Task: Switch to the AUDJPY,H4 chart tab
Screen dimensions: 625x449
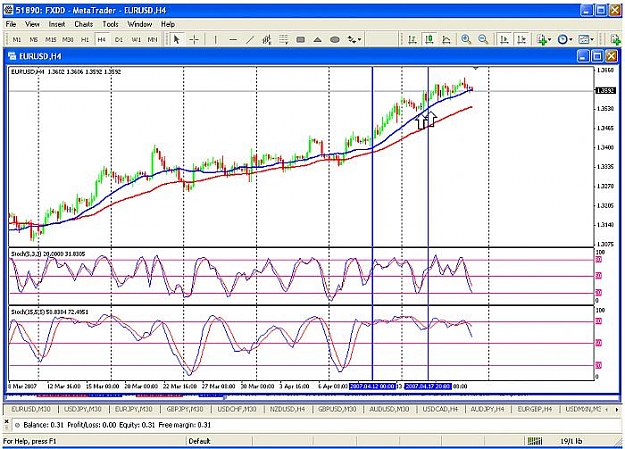Action: pos(487,409)
